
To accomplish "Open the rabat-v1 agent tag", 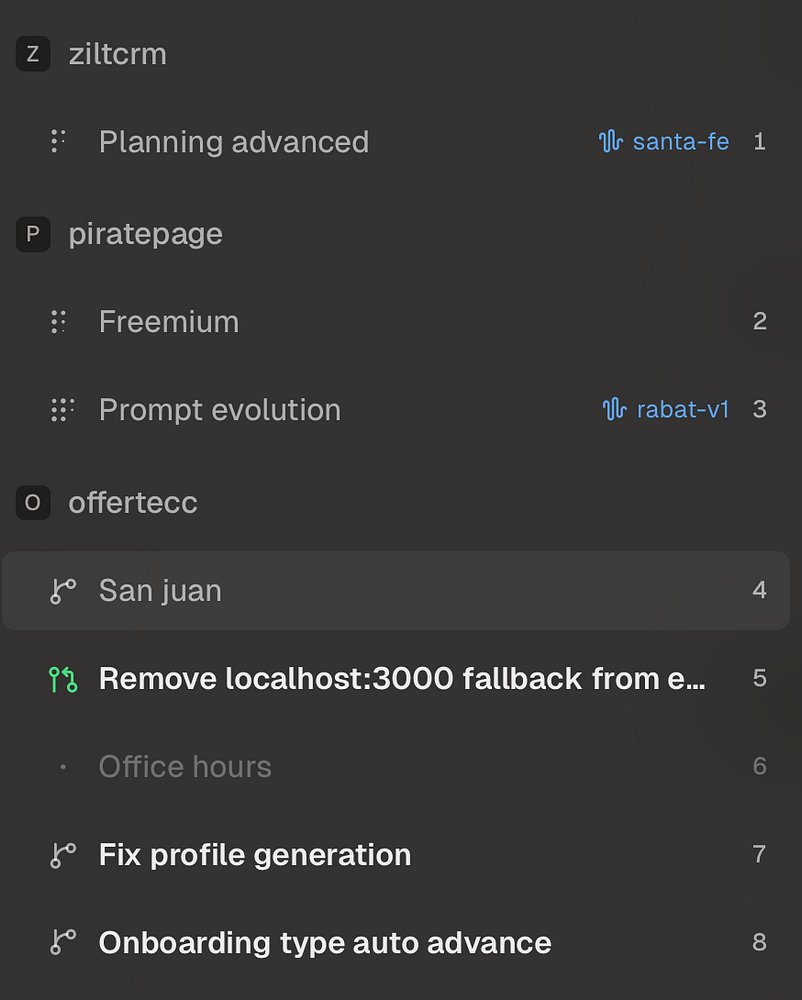I will coord(667,410).
